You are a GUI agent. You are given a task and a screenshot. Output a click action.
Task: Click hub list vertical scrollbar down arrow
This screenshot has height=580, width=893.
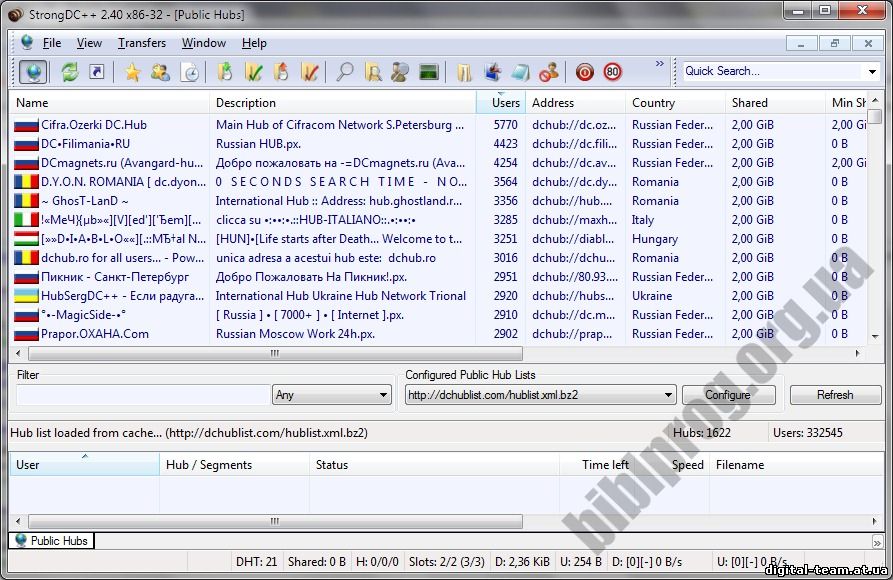[875, 337]
